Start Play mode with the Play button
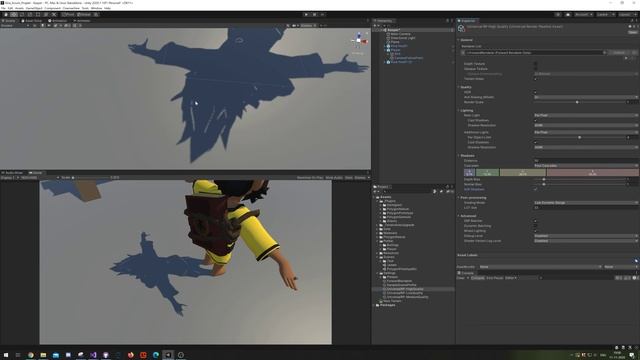Viewport: 640px width, 360px height. point(306,14)
